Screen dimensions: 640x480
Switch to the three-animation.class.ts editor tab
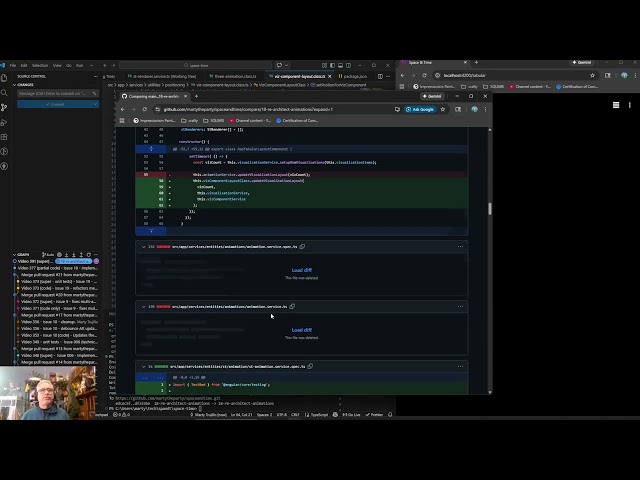[x=235, y=76]
